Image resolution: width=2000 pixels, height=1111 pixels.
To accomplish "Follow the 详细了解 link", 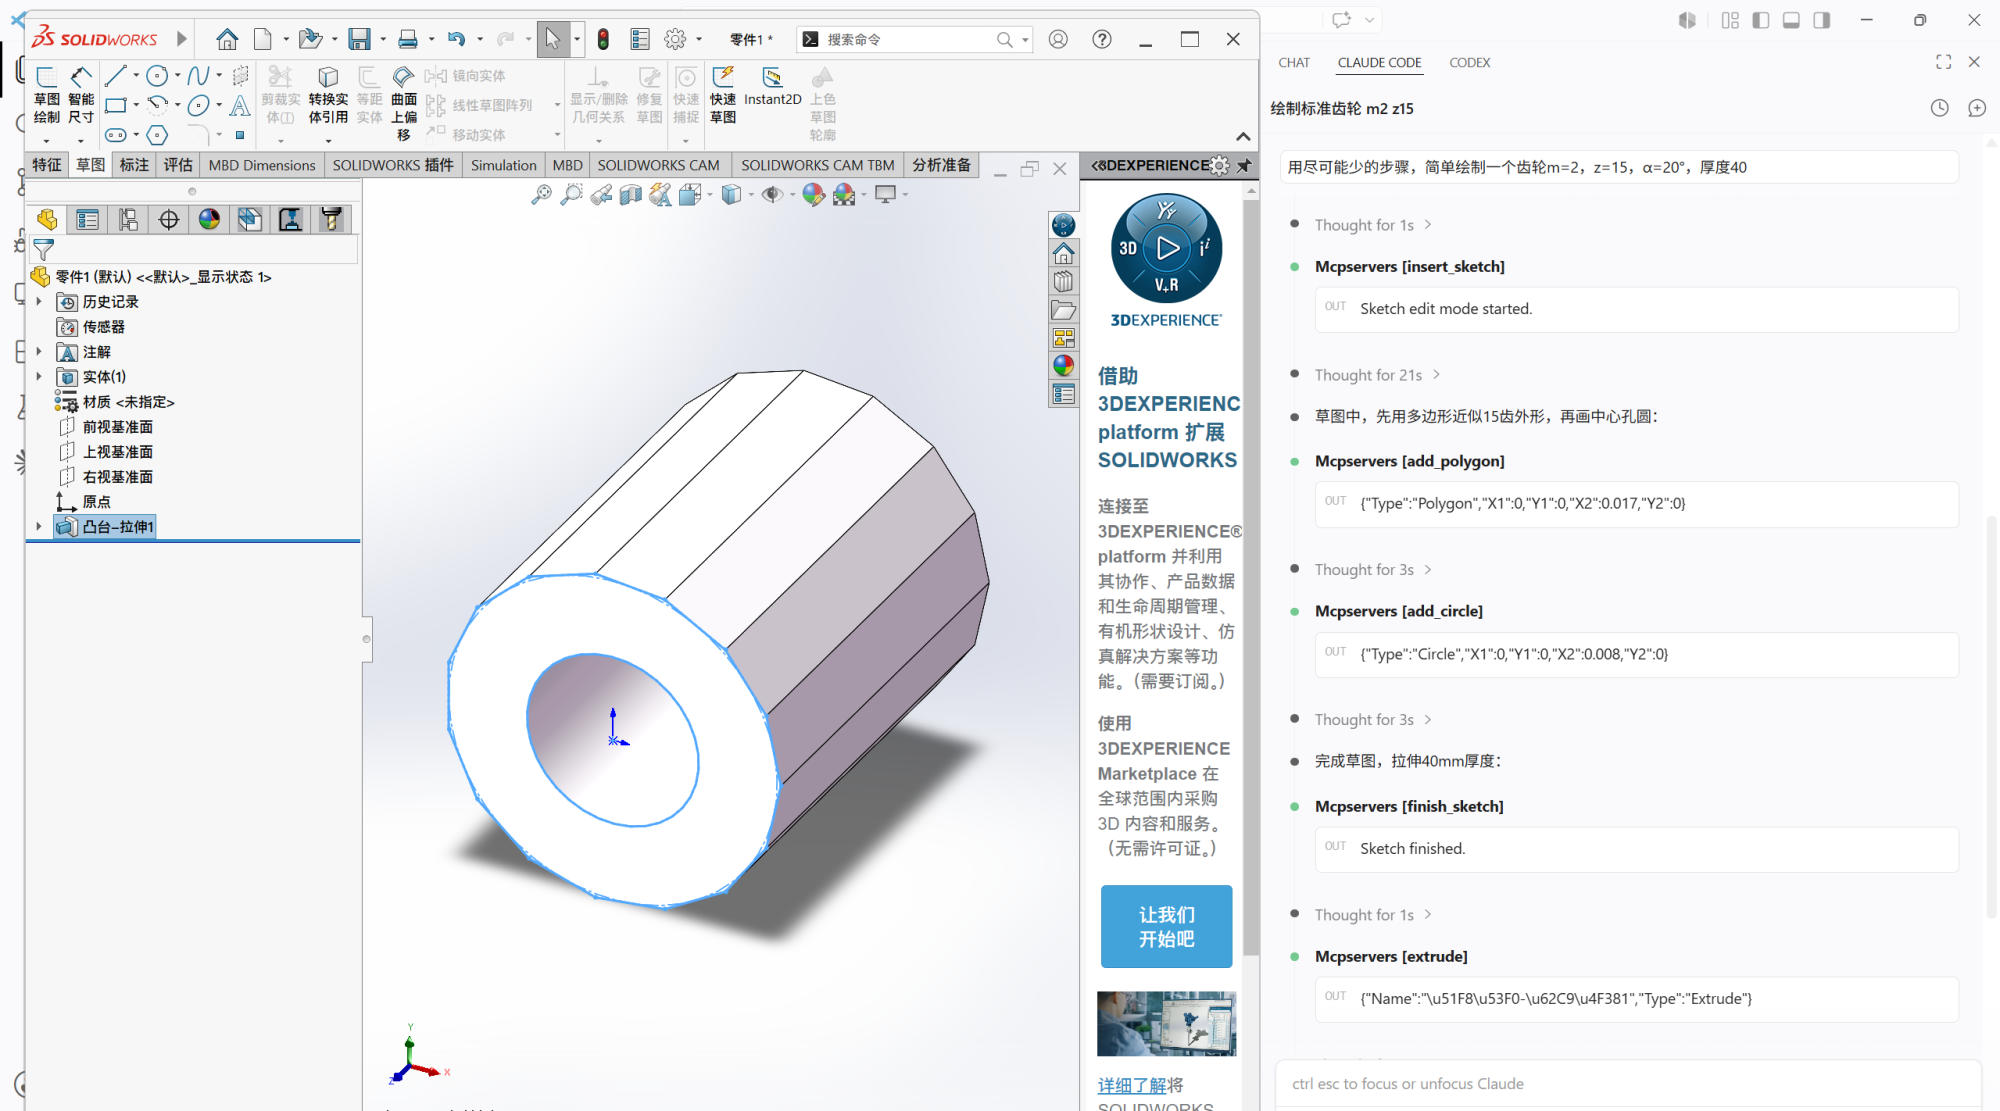I will (x=1132, y=1085).
